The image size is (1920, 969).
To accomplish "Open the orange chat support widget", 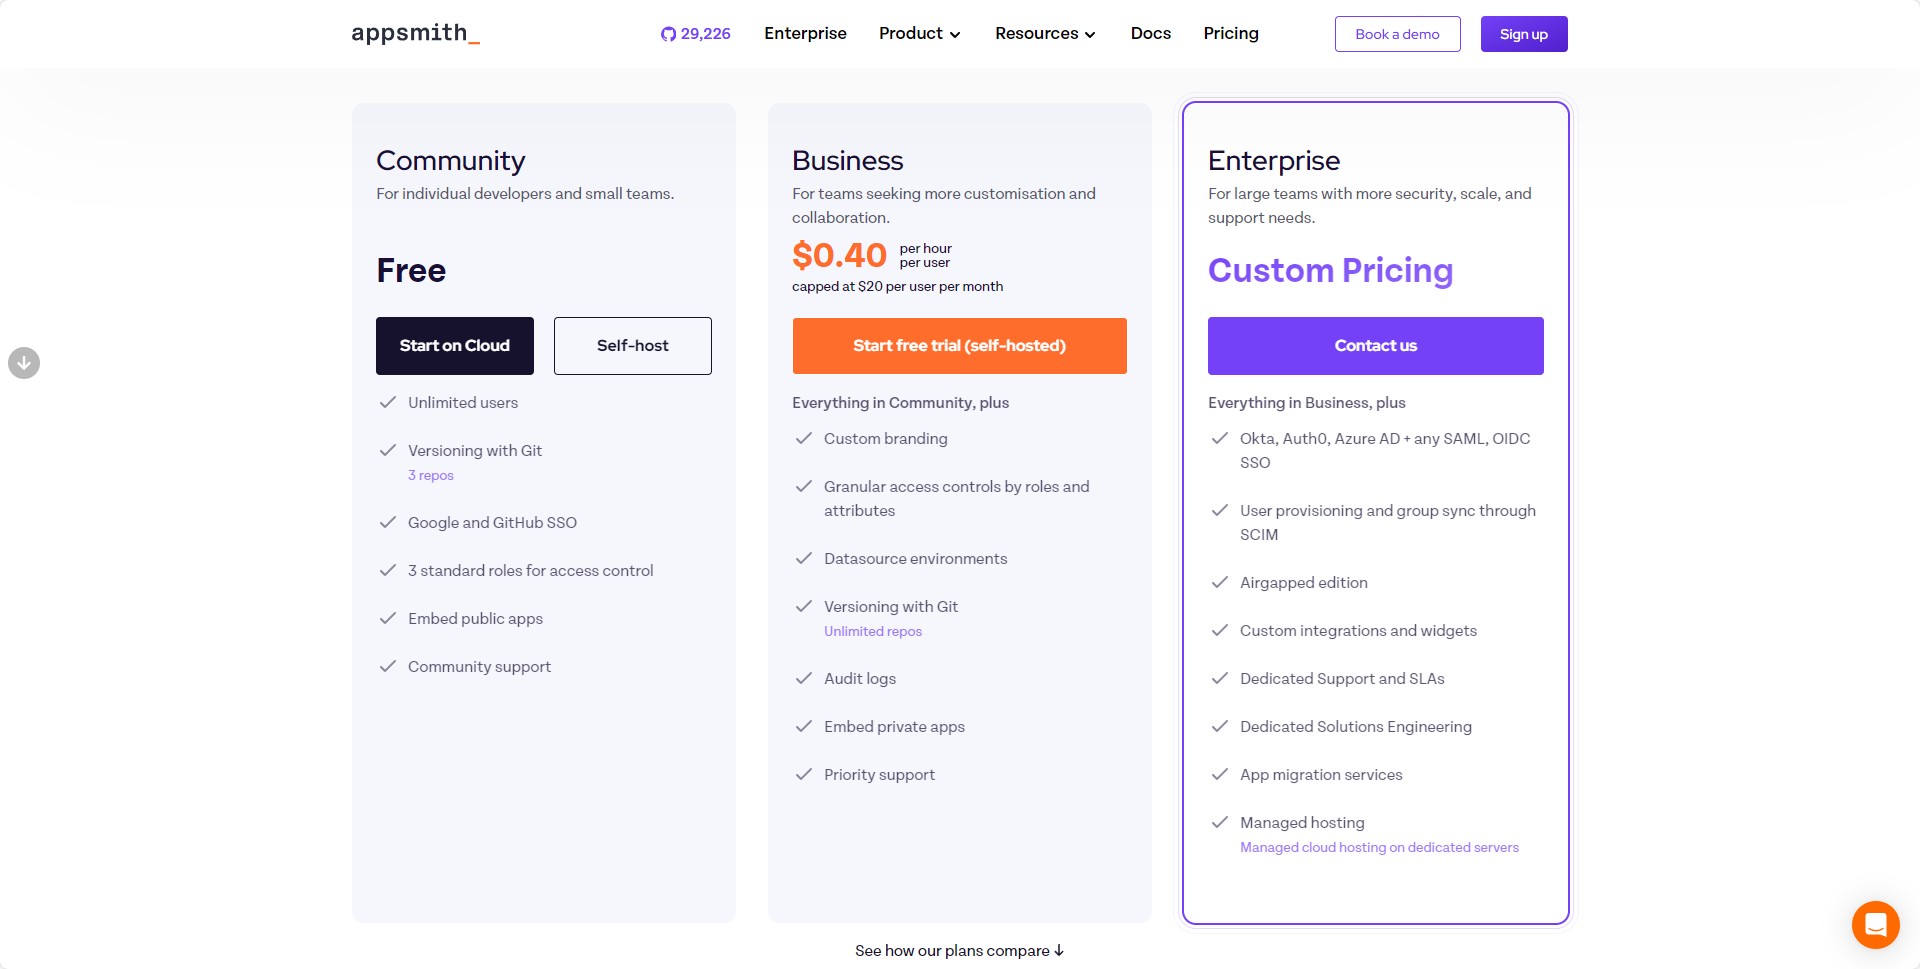I will click(x=1875, y=924).
